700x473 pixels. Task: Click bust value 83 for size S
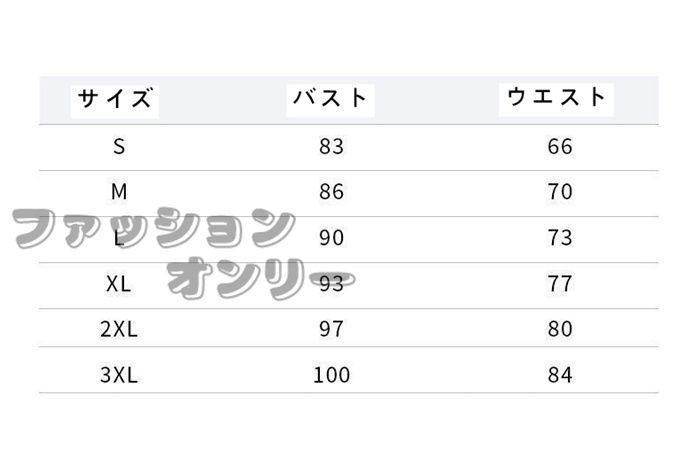coord(331,147)
